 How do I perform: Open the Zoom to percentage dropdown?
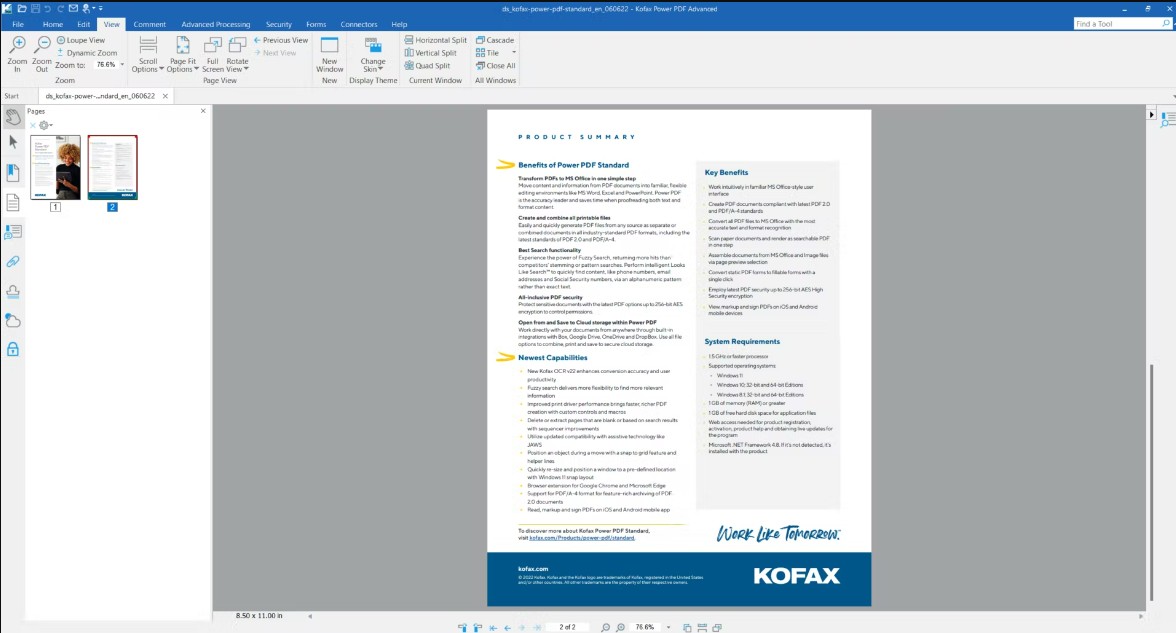coord(122,64)
